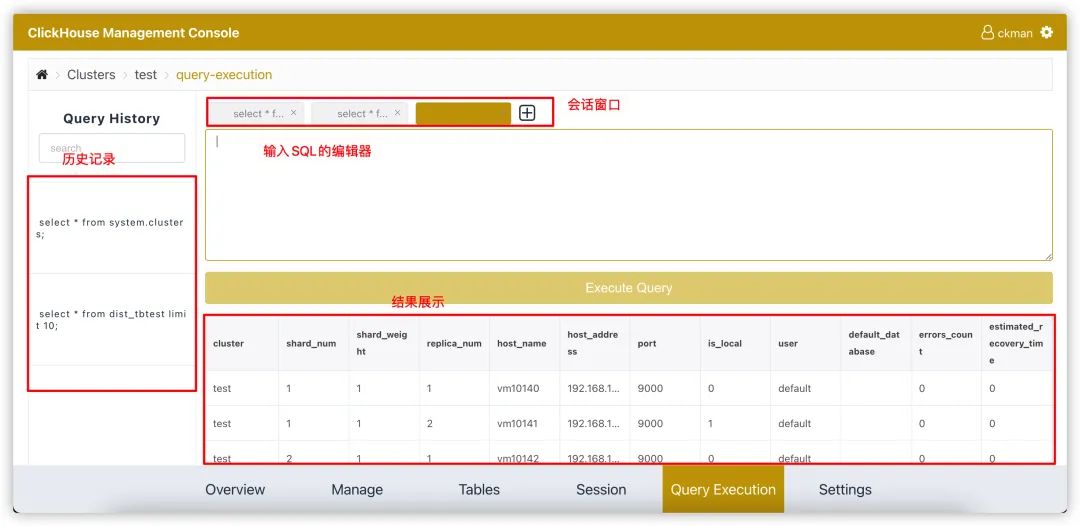
Task: Go to the Overview tab
Action: coord(235,490)
